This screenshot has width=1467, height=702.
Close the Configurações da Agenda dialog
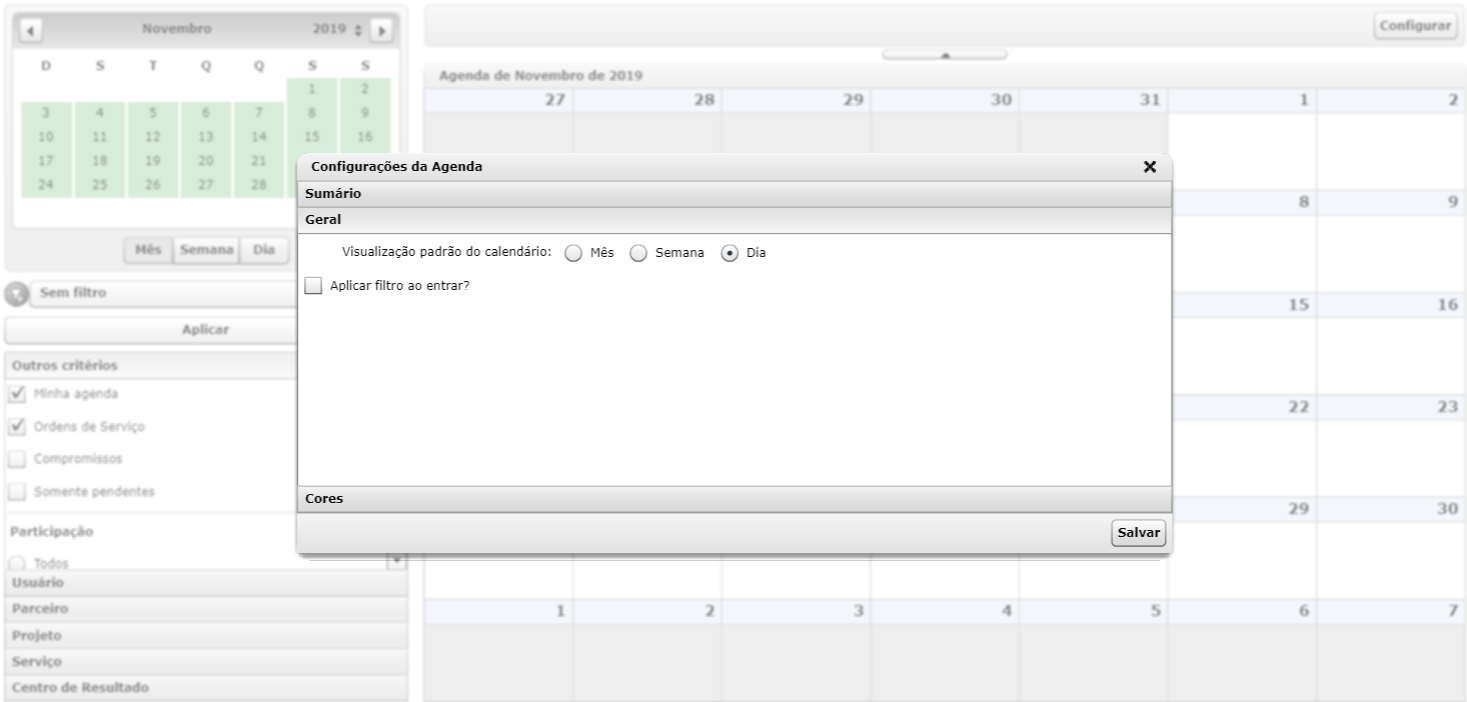(1150, 167)
